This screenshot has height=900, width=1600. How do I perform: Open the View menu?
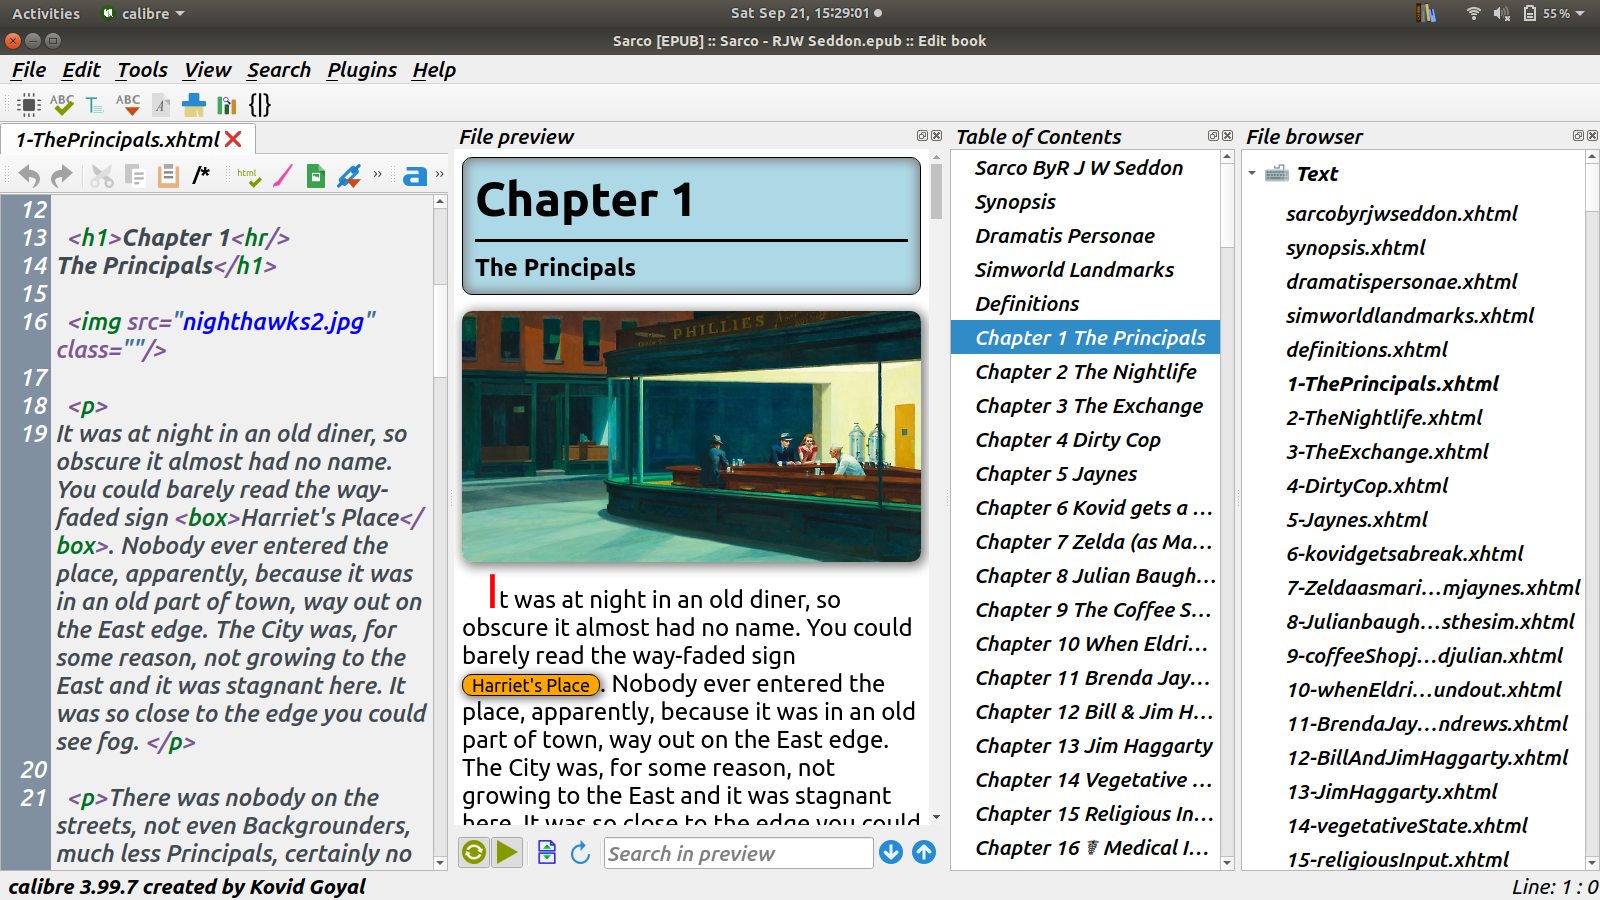pos(207,70)
